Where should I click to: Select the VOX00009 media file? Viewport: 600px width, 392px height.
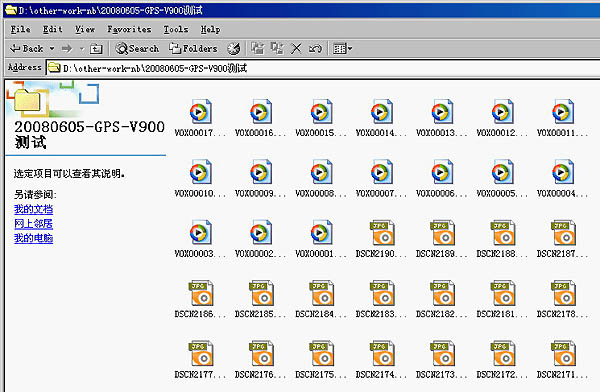[261, 178]
